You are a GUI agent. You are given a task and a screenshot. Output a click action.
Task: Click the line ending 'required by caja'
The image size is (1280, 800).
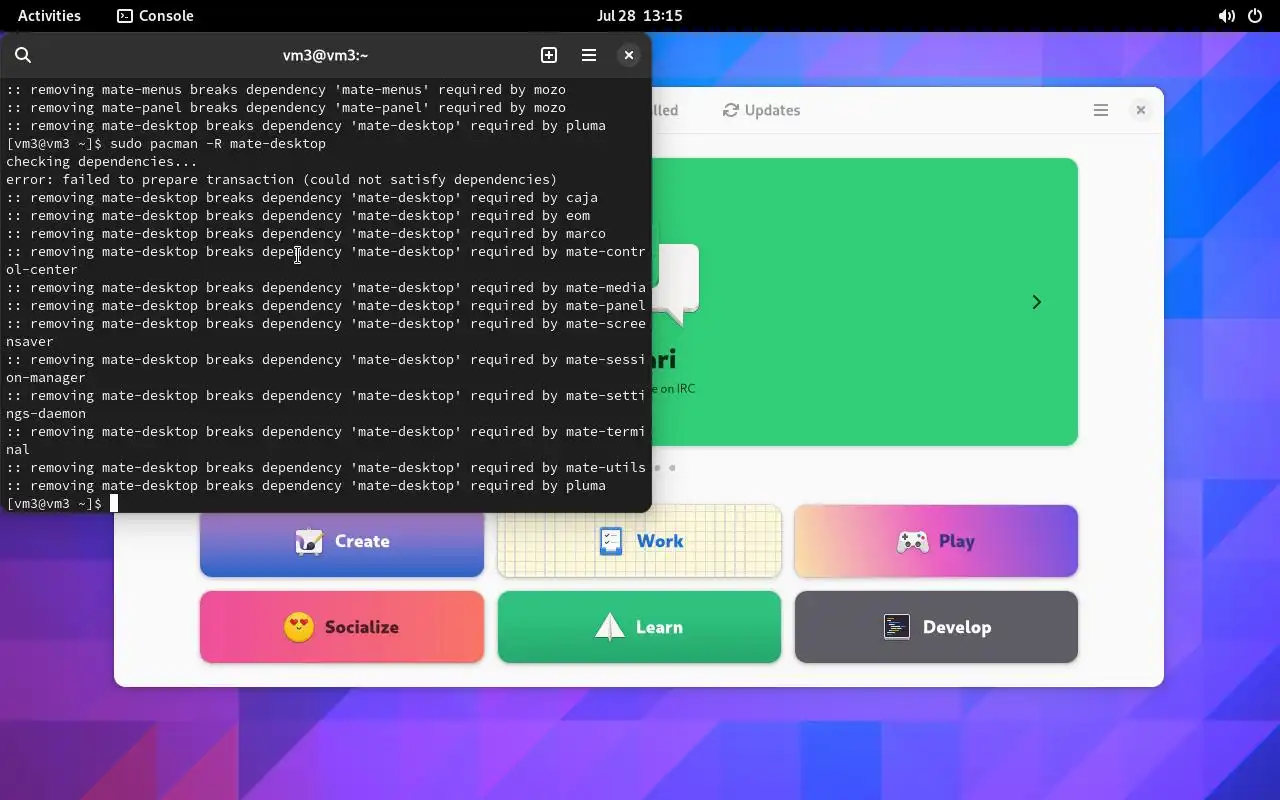(x=302, y=197)
